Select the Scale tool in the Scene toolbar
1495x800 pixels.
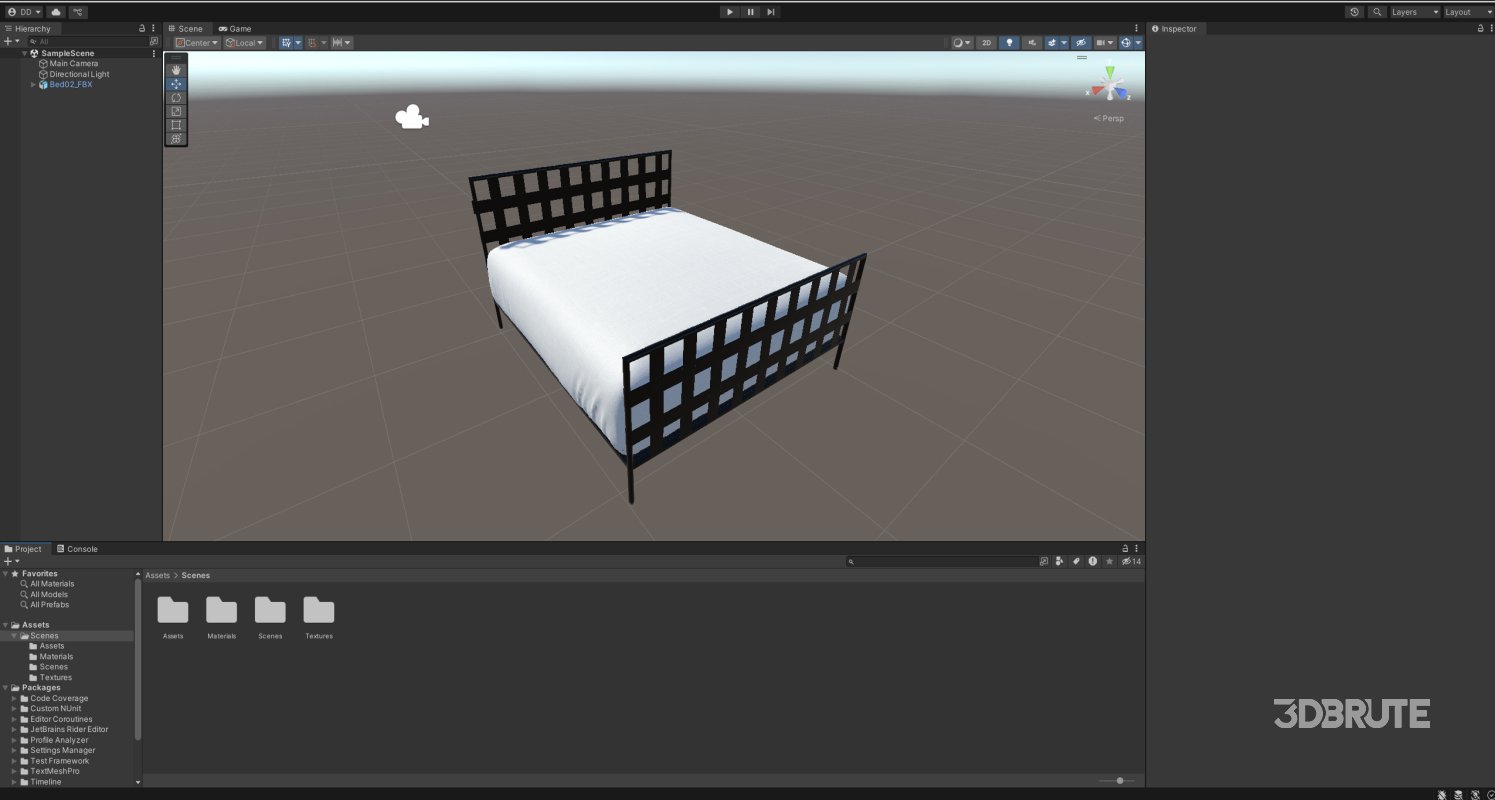click(176, 111)
